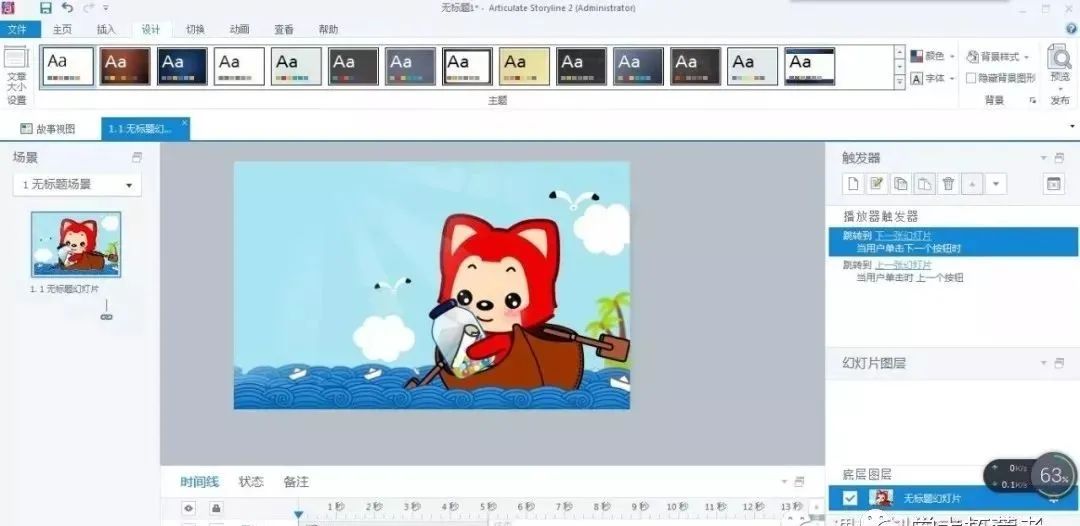Open the manage variables icon in 触发器 panel
Viewport: 1080px width, 526px height.
click(x=1053, y=183)
